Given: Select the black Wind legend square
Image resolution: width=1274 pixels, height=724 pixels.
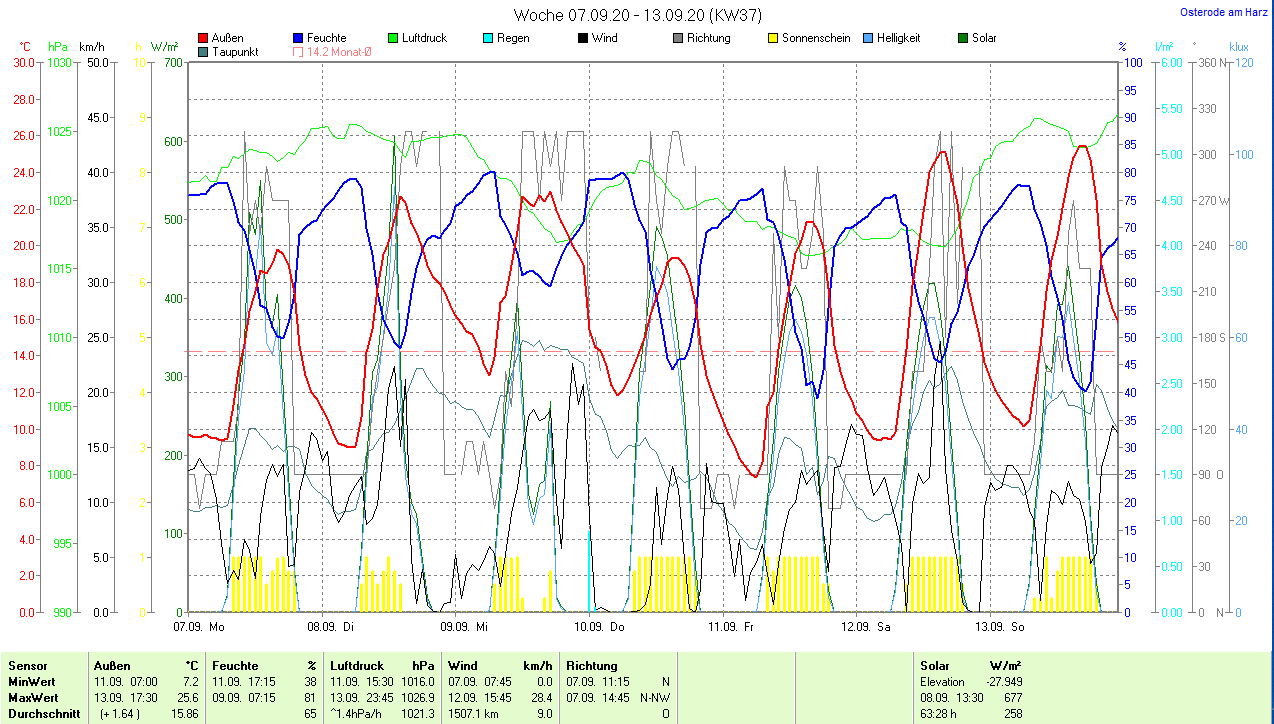Looking at the screenshot, I should (582, 39).
